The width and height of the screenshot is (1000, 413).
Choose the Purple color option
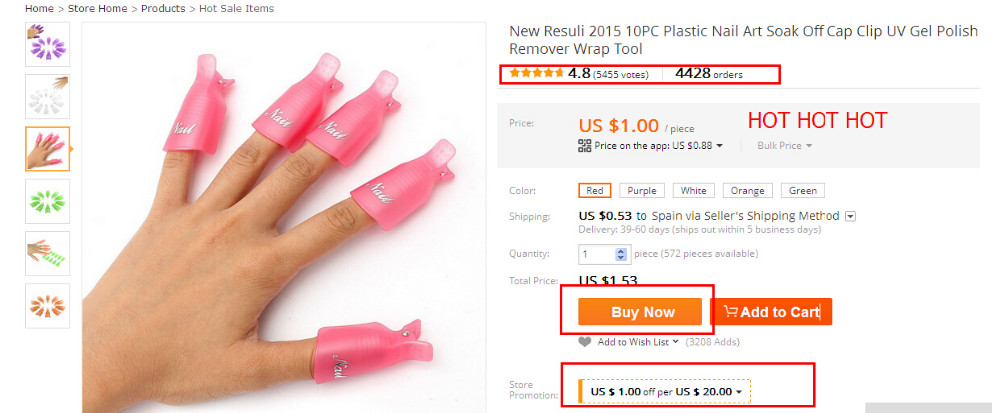641,191
